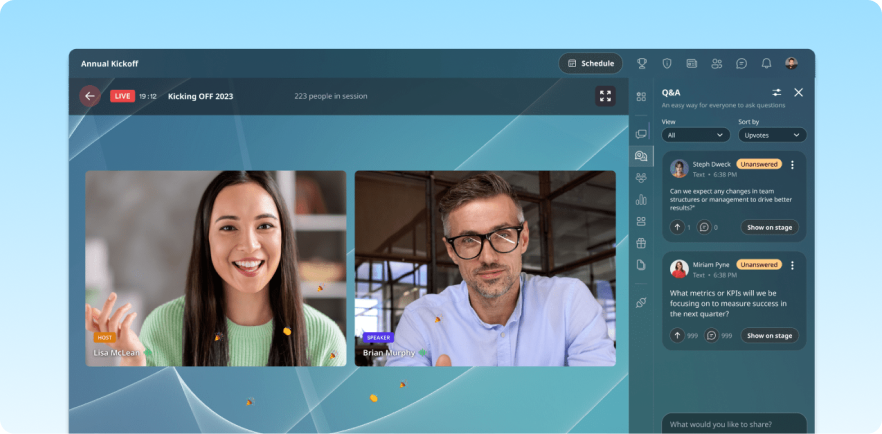Click the fullscreen expand icon on stage
The image size is (882, 434).
605,96
